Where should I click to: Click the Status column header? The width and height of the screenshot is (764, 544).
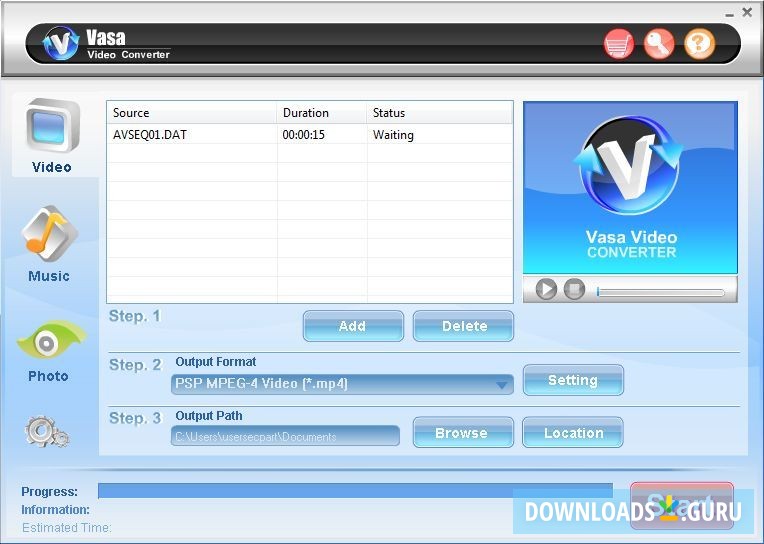(x=439, y=113)
